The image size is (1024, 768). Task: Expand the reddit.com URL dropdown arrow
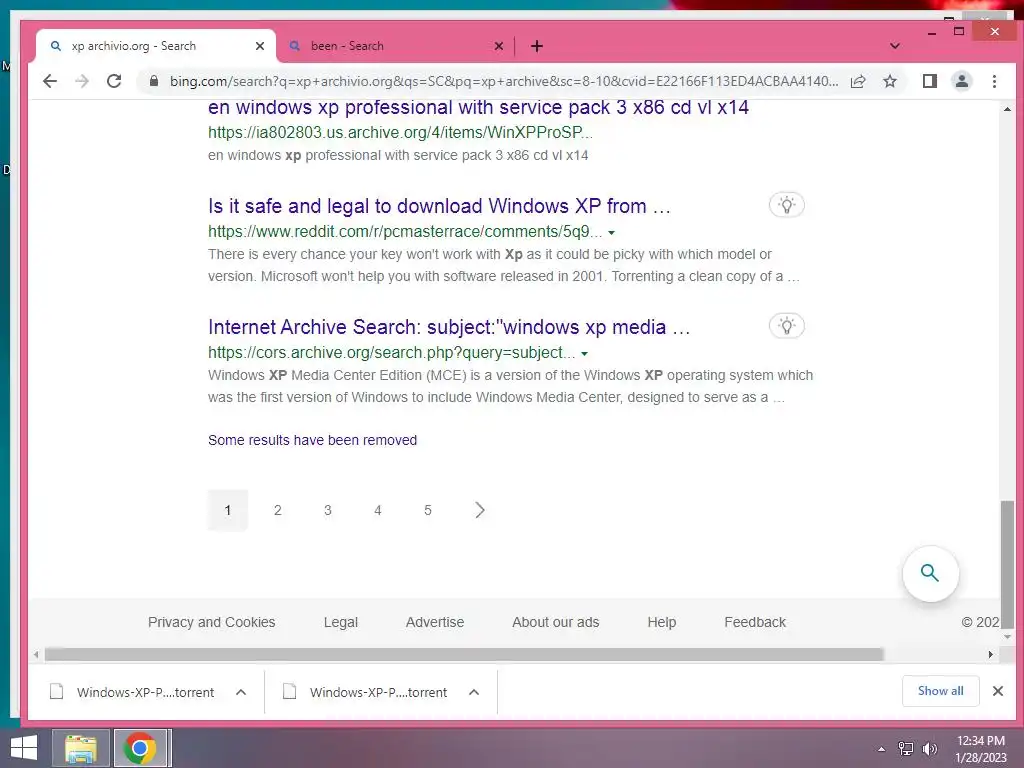(612, 232)
